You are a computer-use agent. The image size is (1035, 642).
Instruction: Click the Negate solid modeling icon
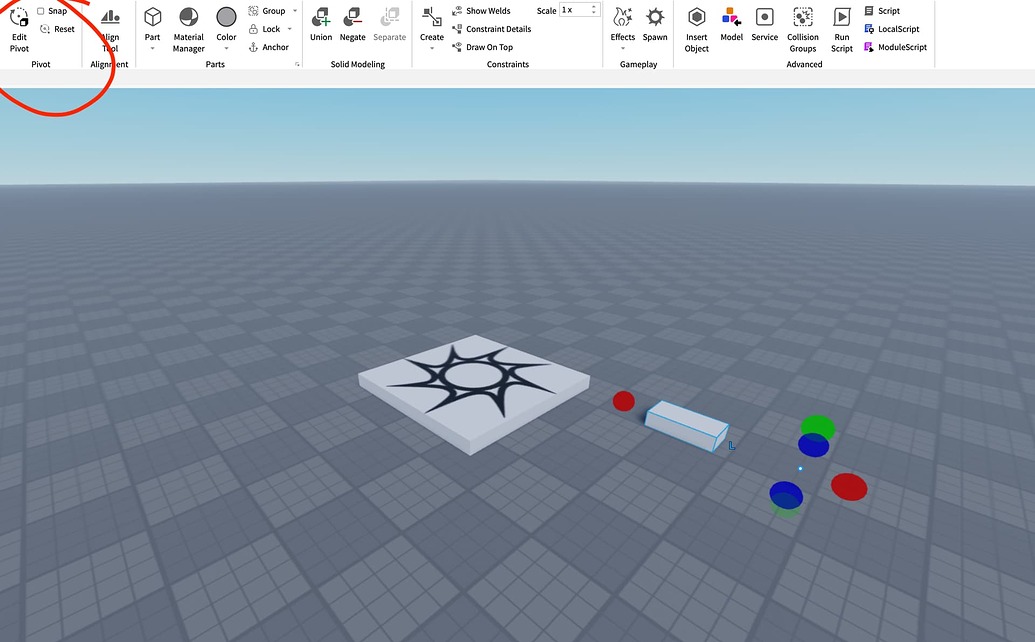click(352, 22)
